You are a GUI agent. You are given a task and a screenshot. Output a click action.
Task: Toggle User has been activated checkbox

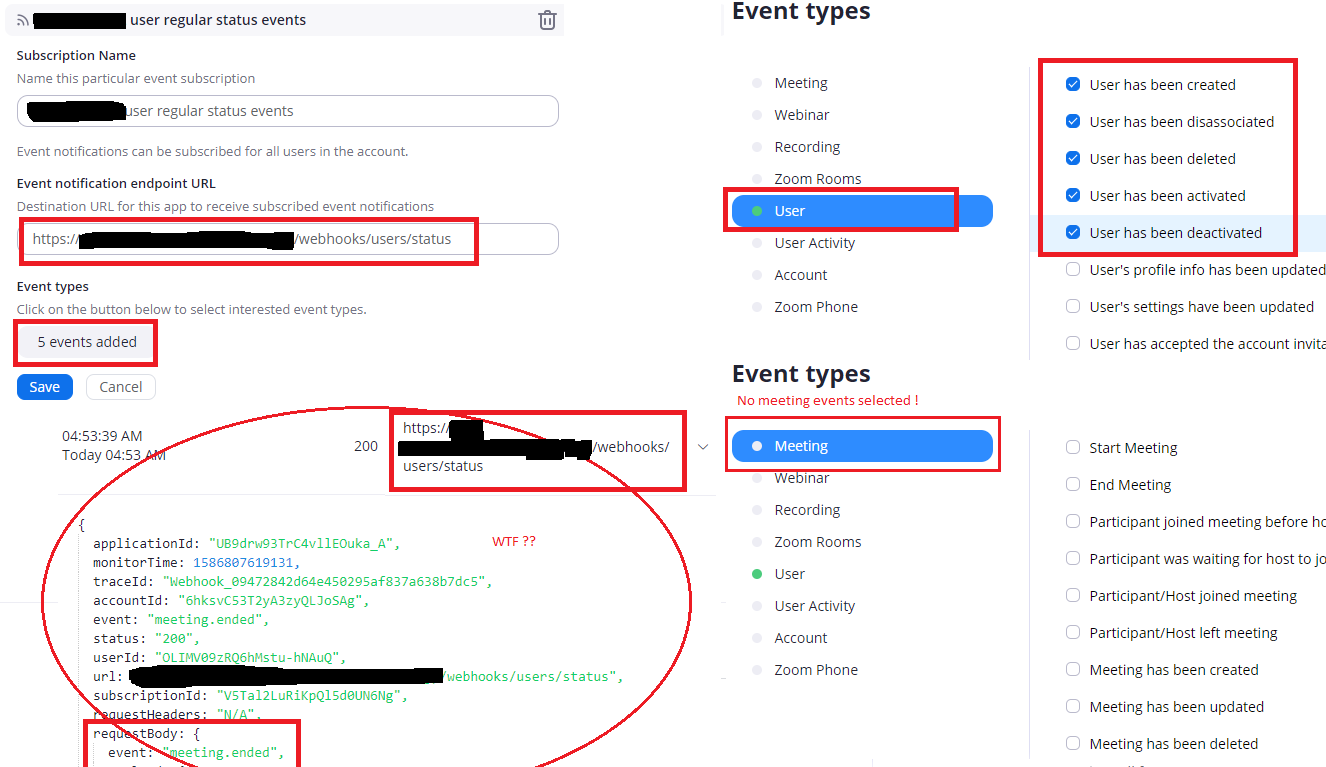[1073, 196]
